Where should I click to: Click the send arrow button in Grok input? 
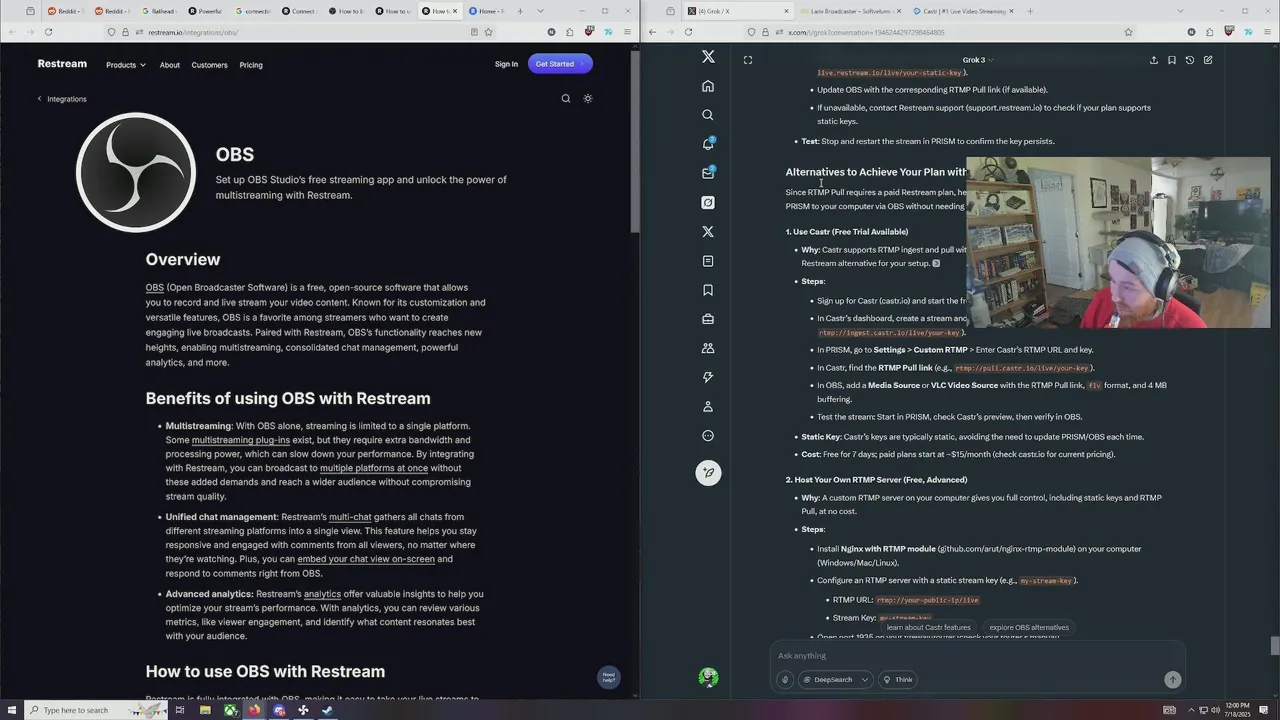point(1172,679)
